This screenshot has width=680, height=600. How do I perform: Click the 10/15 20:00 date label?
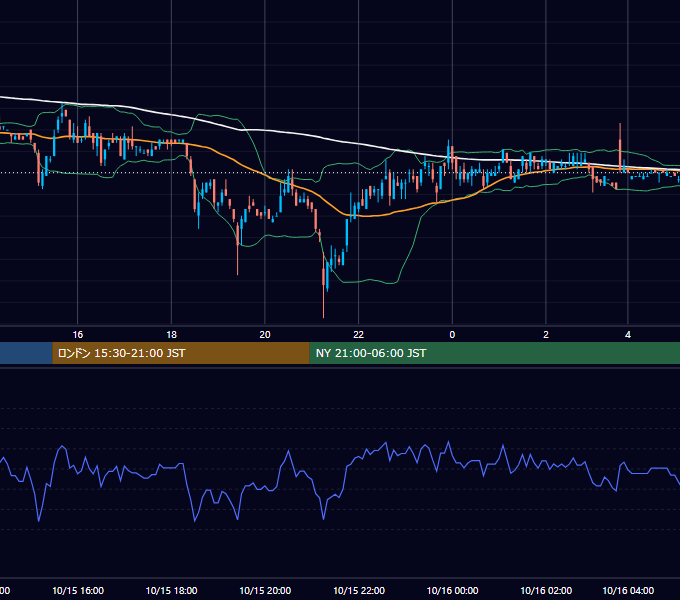pos(265,590)
